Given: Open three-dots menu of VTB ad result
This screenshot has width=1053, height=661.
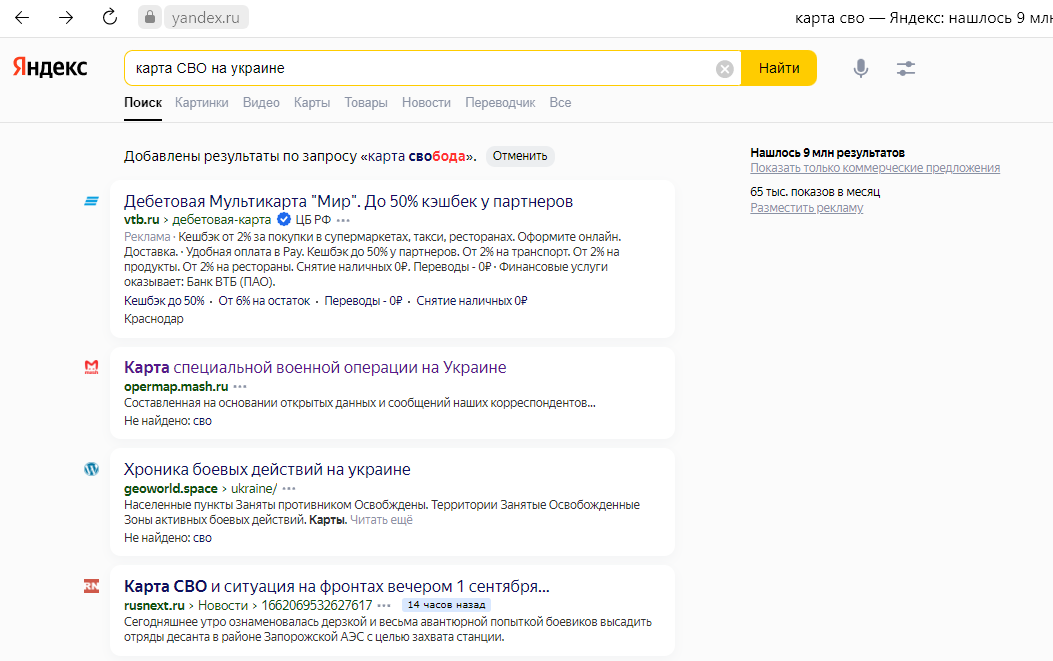Looking at the screenshot, I should point(344,219).
